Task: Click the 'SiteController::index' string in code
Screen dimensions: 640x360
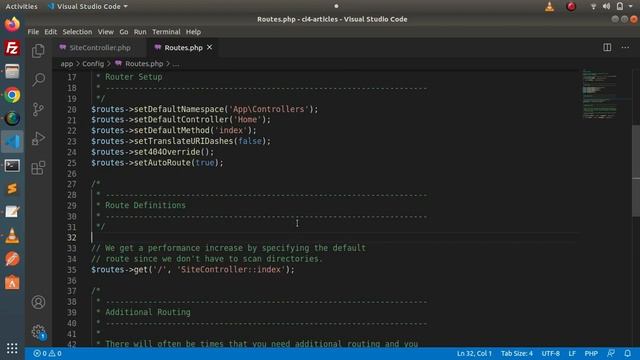Action: tap(231, 270)
